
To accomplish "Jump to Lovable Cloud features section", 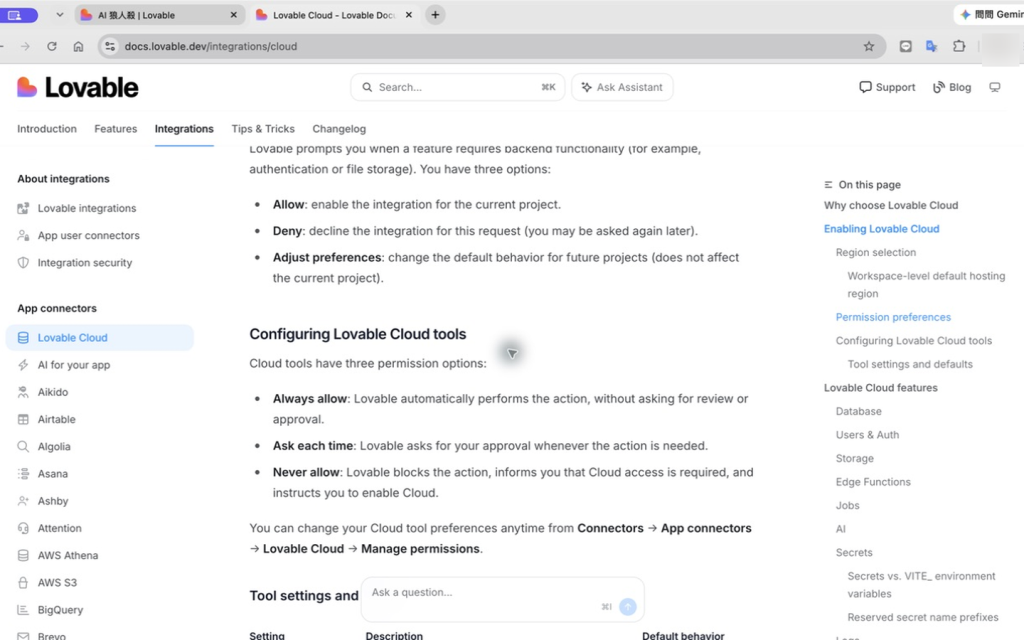I will coord(880,387).
